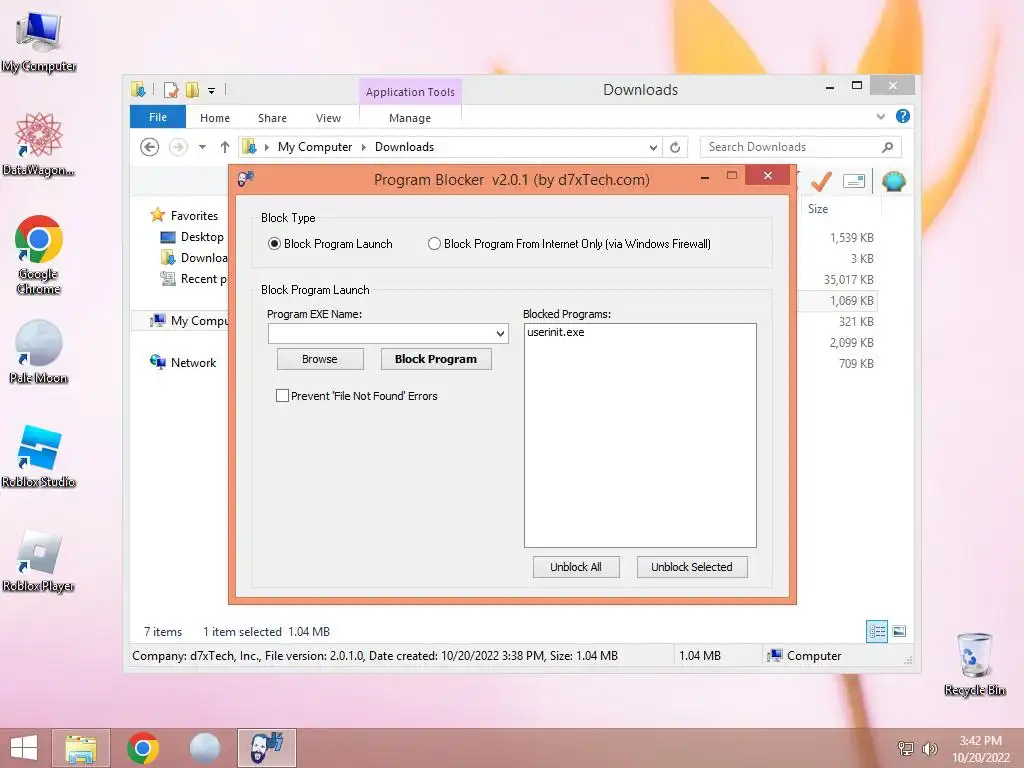
Task: Switch to Large icons view in status bar
Action: pyautogui.click(x=899, y=631)
